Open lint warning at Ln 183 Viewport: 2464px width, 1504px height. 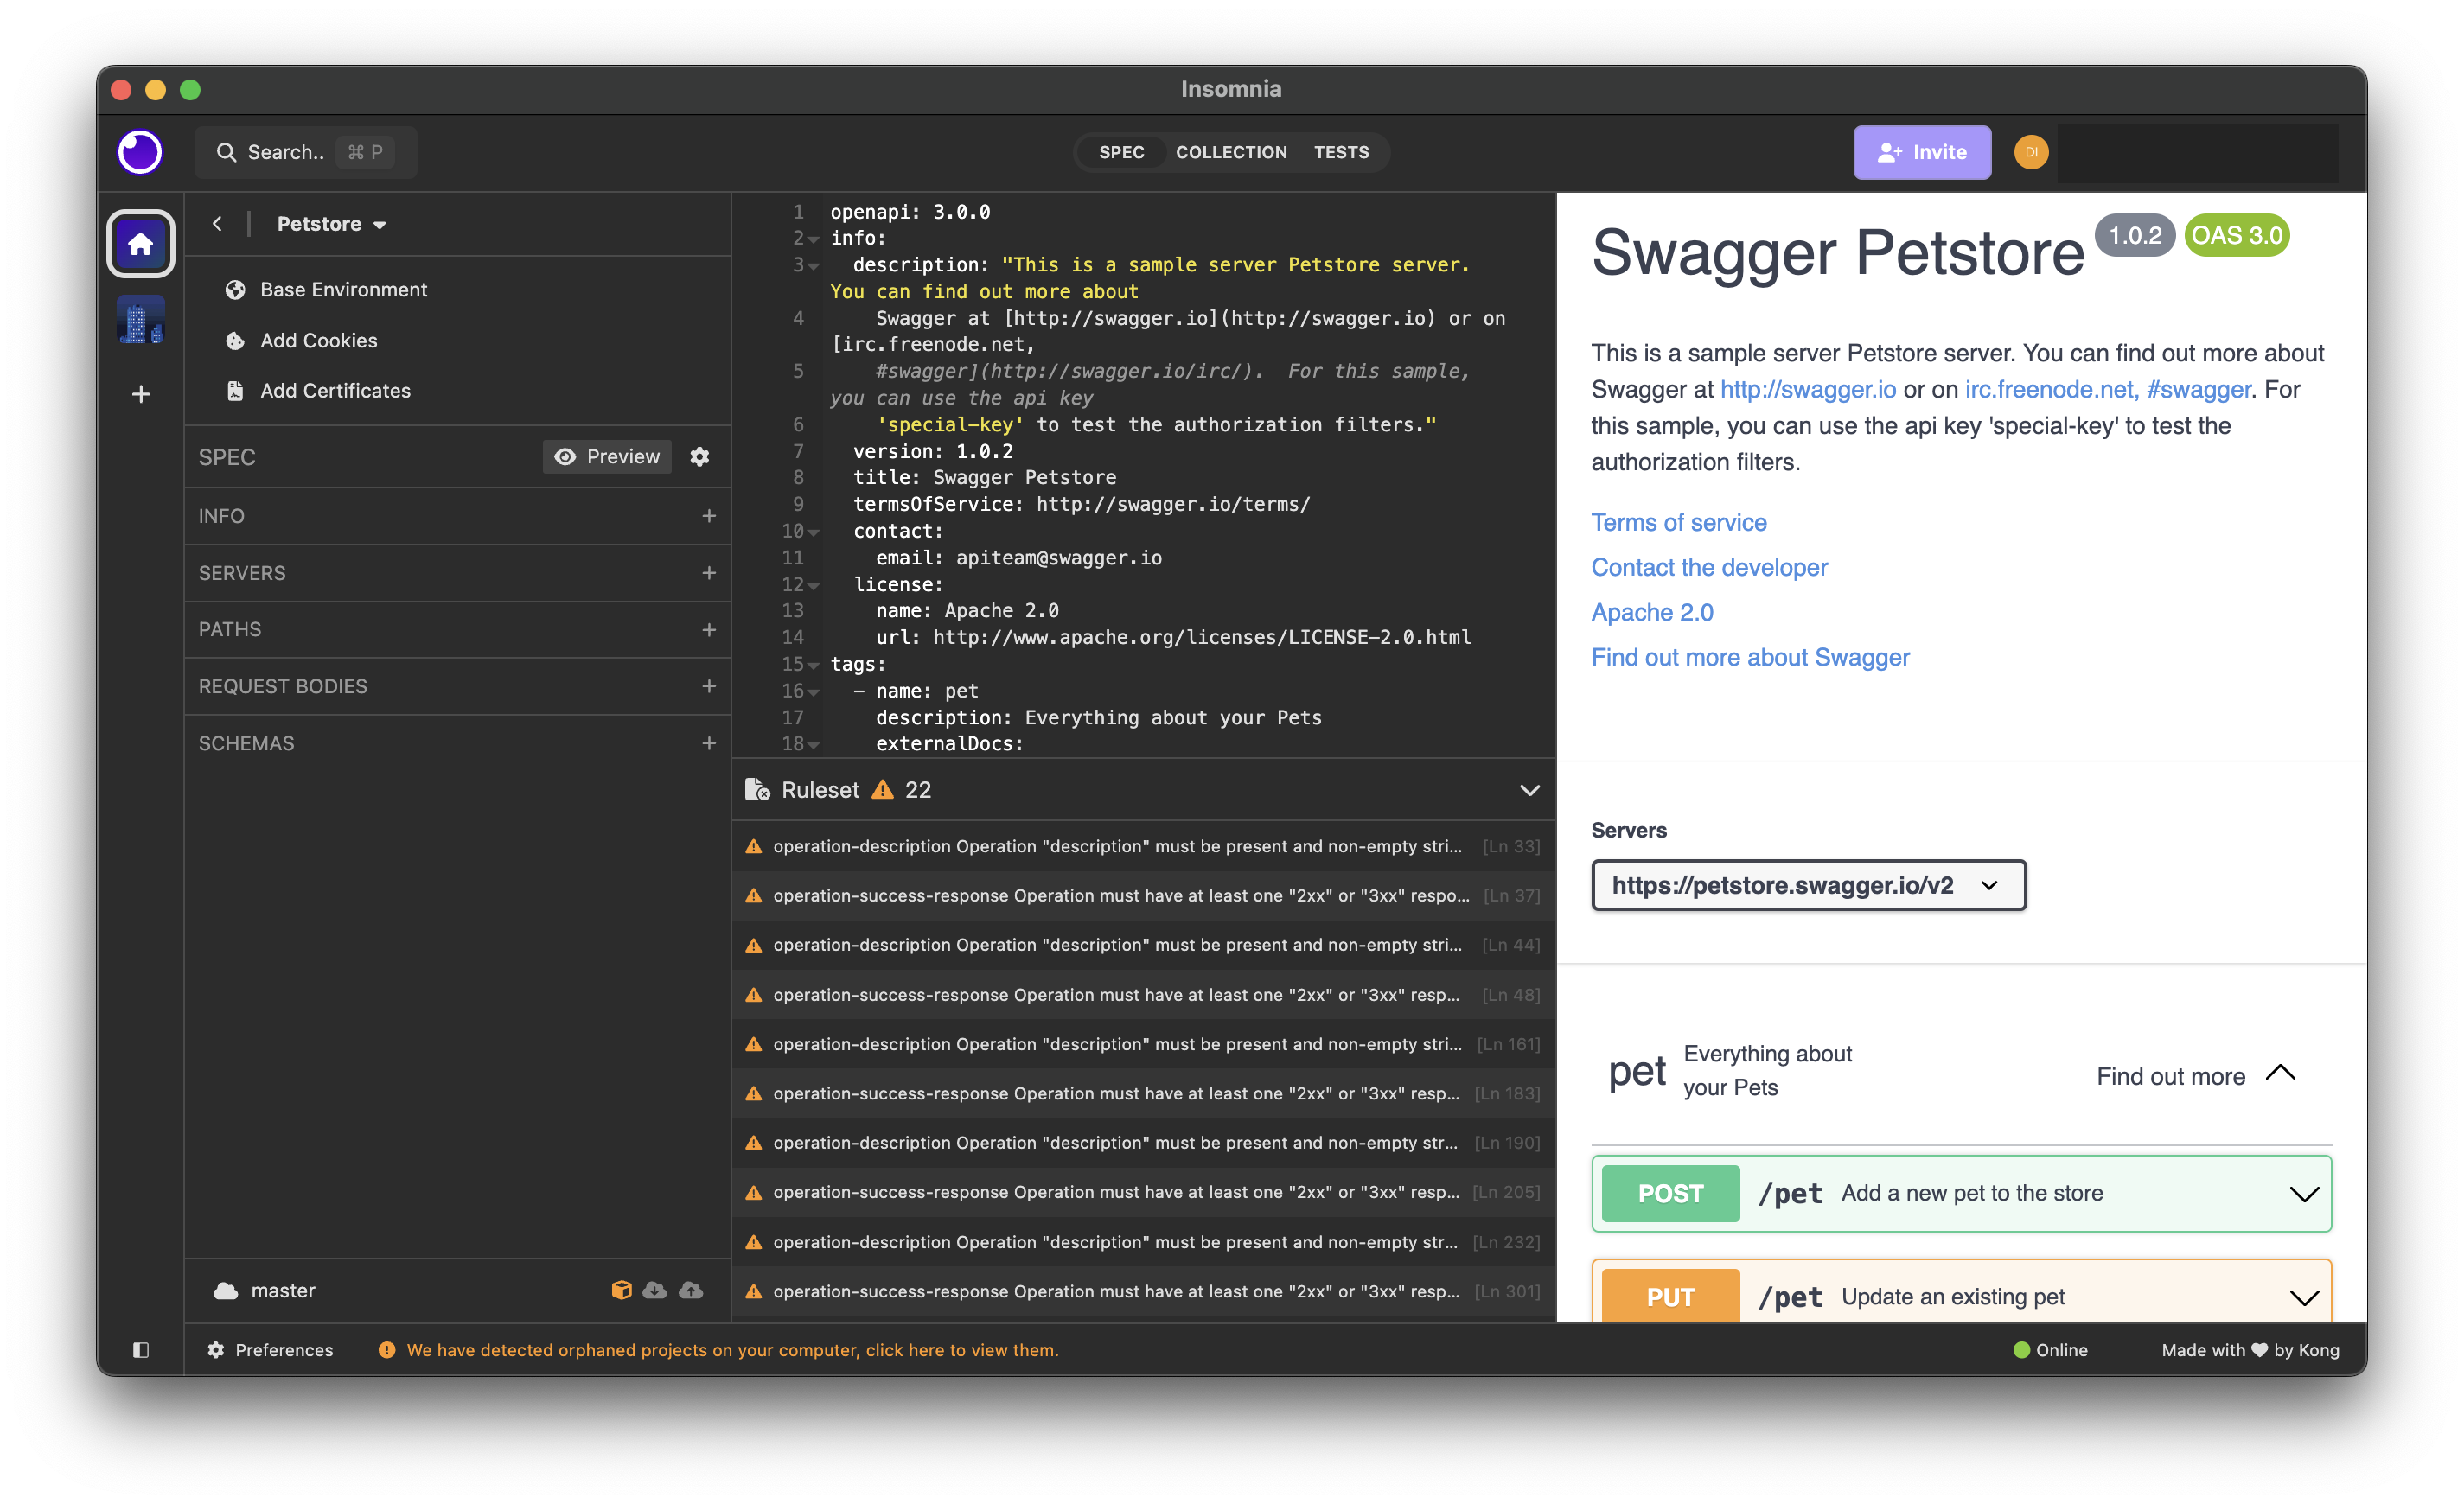(1143, 1094)
